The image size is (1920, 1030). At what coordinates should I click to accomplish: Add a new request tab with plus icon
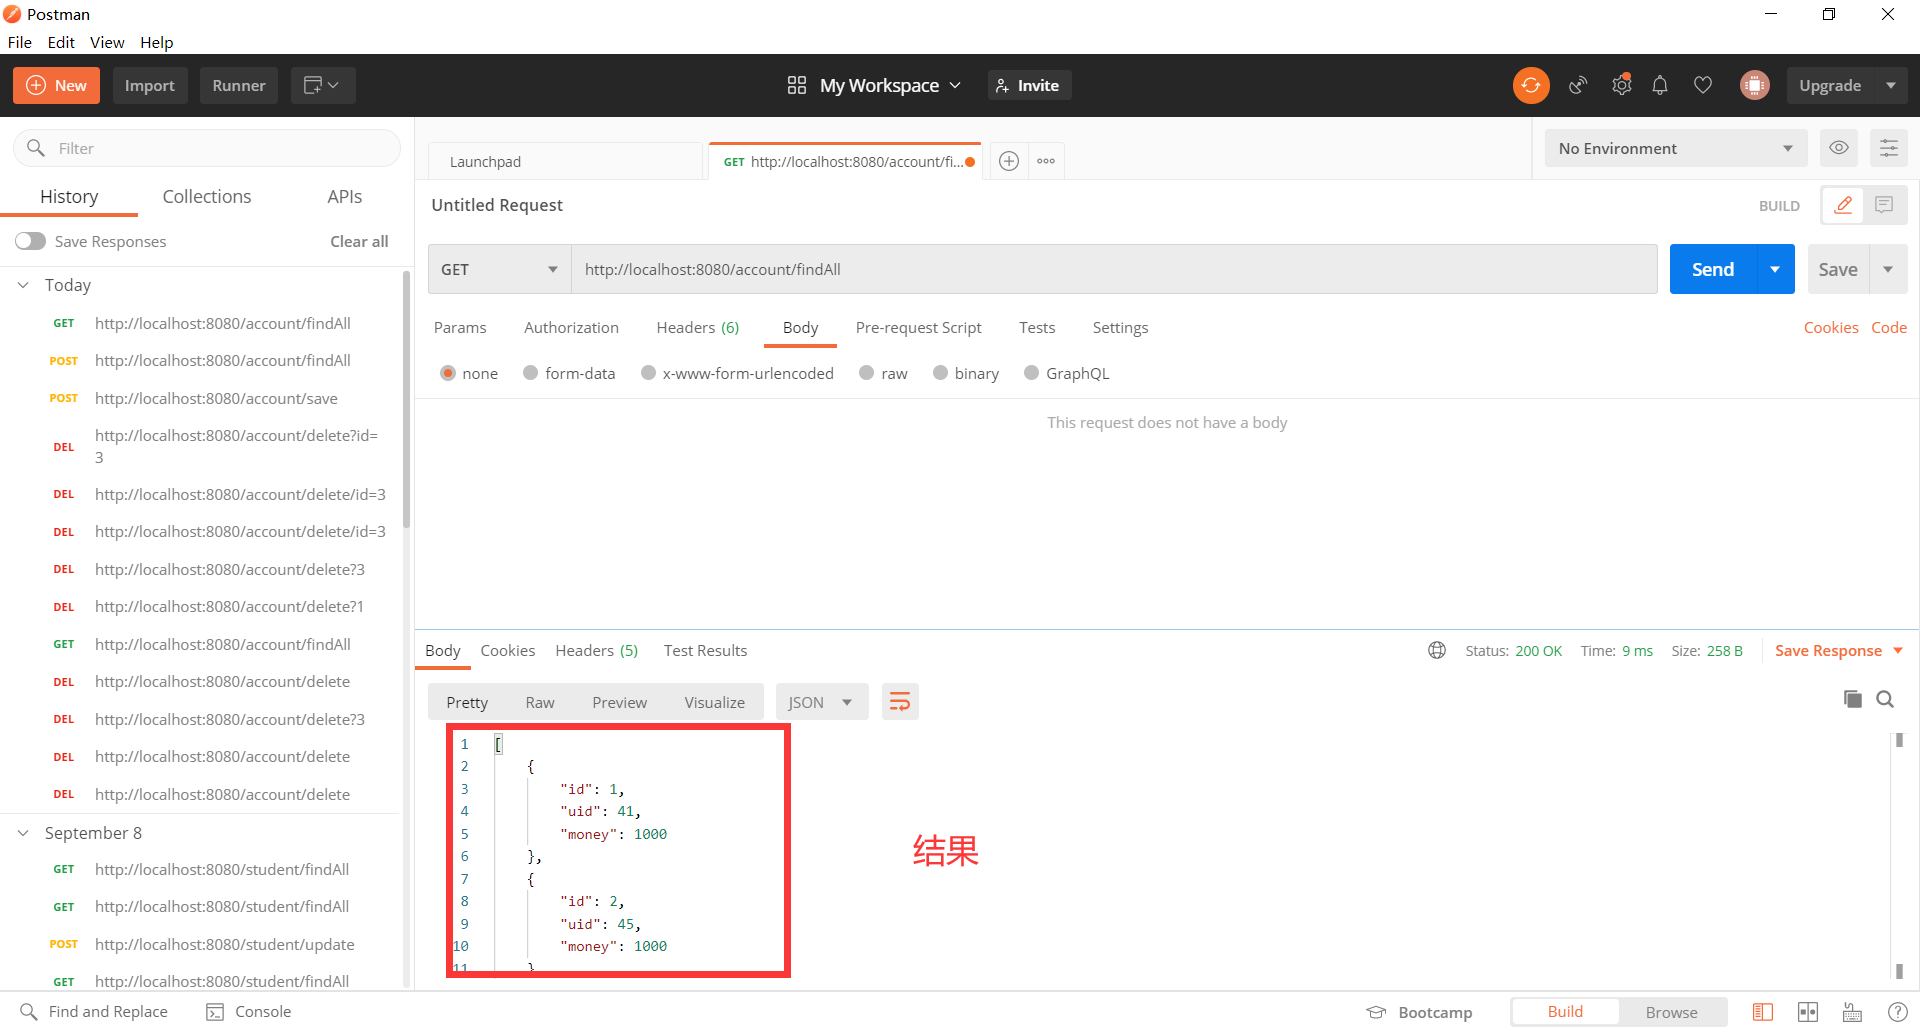click(x=1009, y=161)
